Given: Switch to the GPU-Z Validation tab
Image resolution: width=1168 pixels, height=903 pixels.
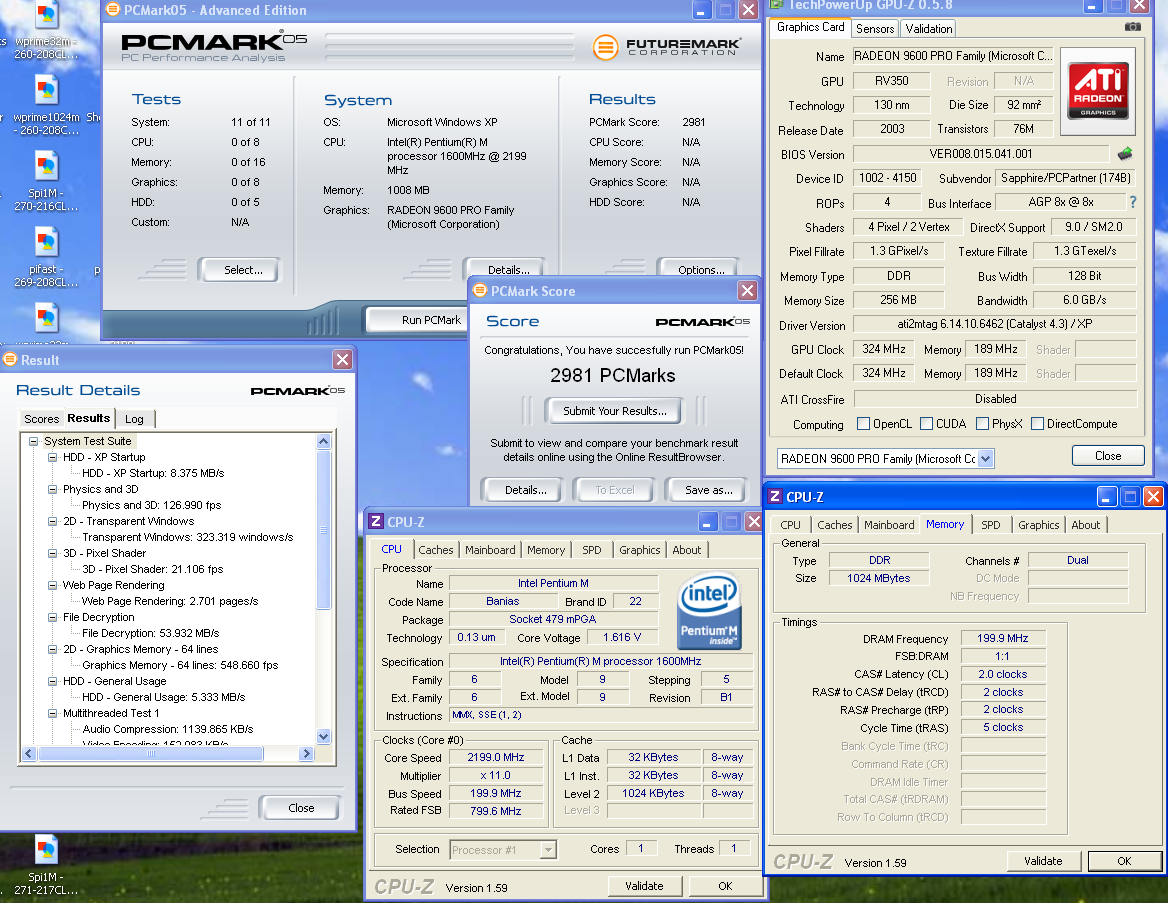Looking at the screenshot, I should [929, 28].
